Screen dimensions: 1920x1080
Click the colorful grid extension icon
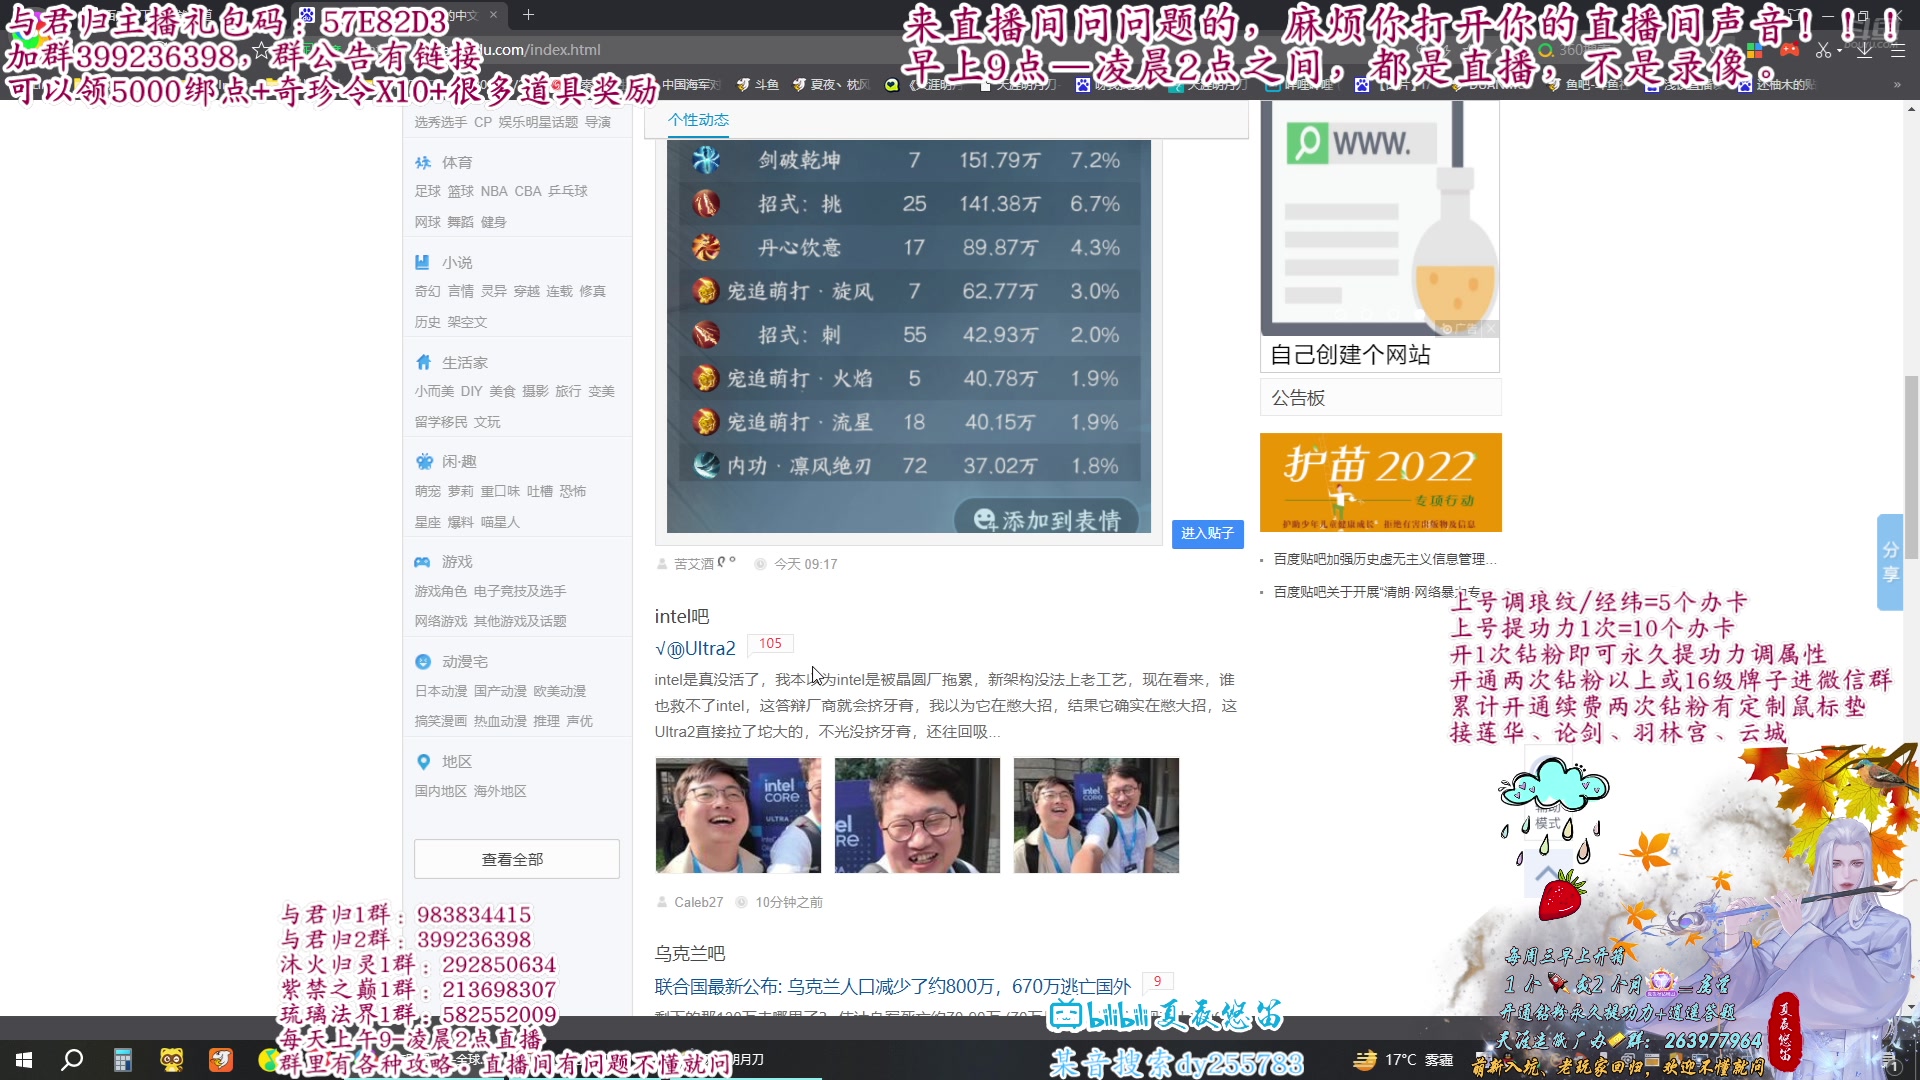click(x=1755, y=49)
